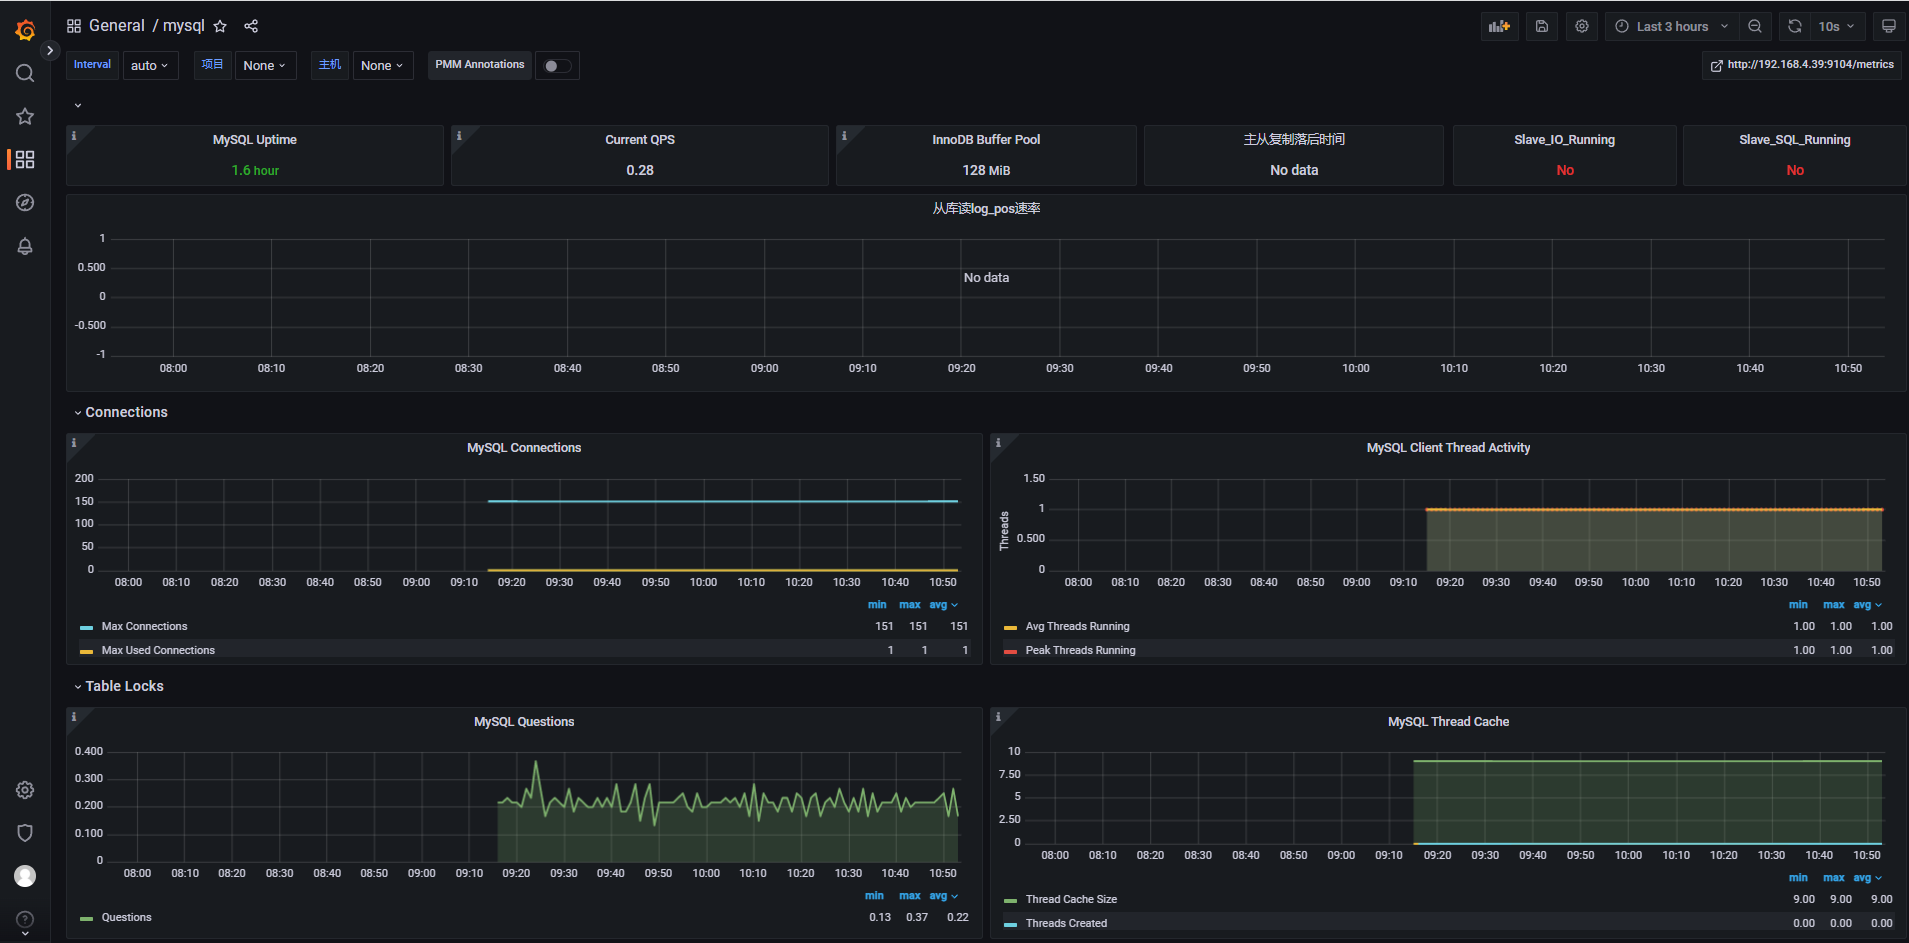
Task: Toggle Avg Threads Running series
Action: point(1077,626)
